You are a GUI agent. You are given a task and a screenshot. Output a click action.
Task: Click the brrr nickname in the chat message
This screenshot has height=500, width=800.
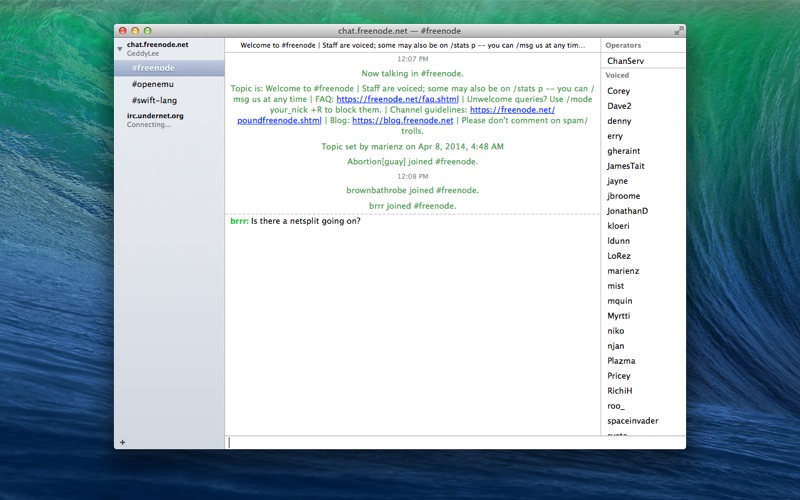239,221
